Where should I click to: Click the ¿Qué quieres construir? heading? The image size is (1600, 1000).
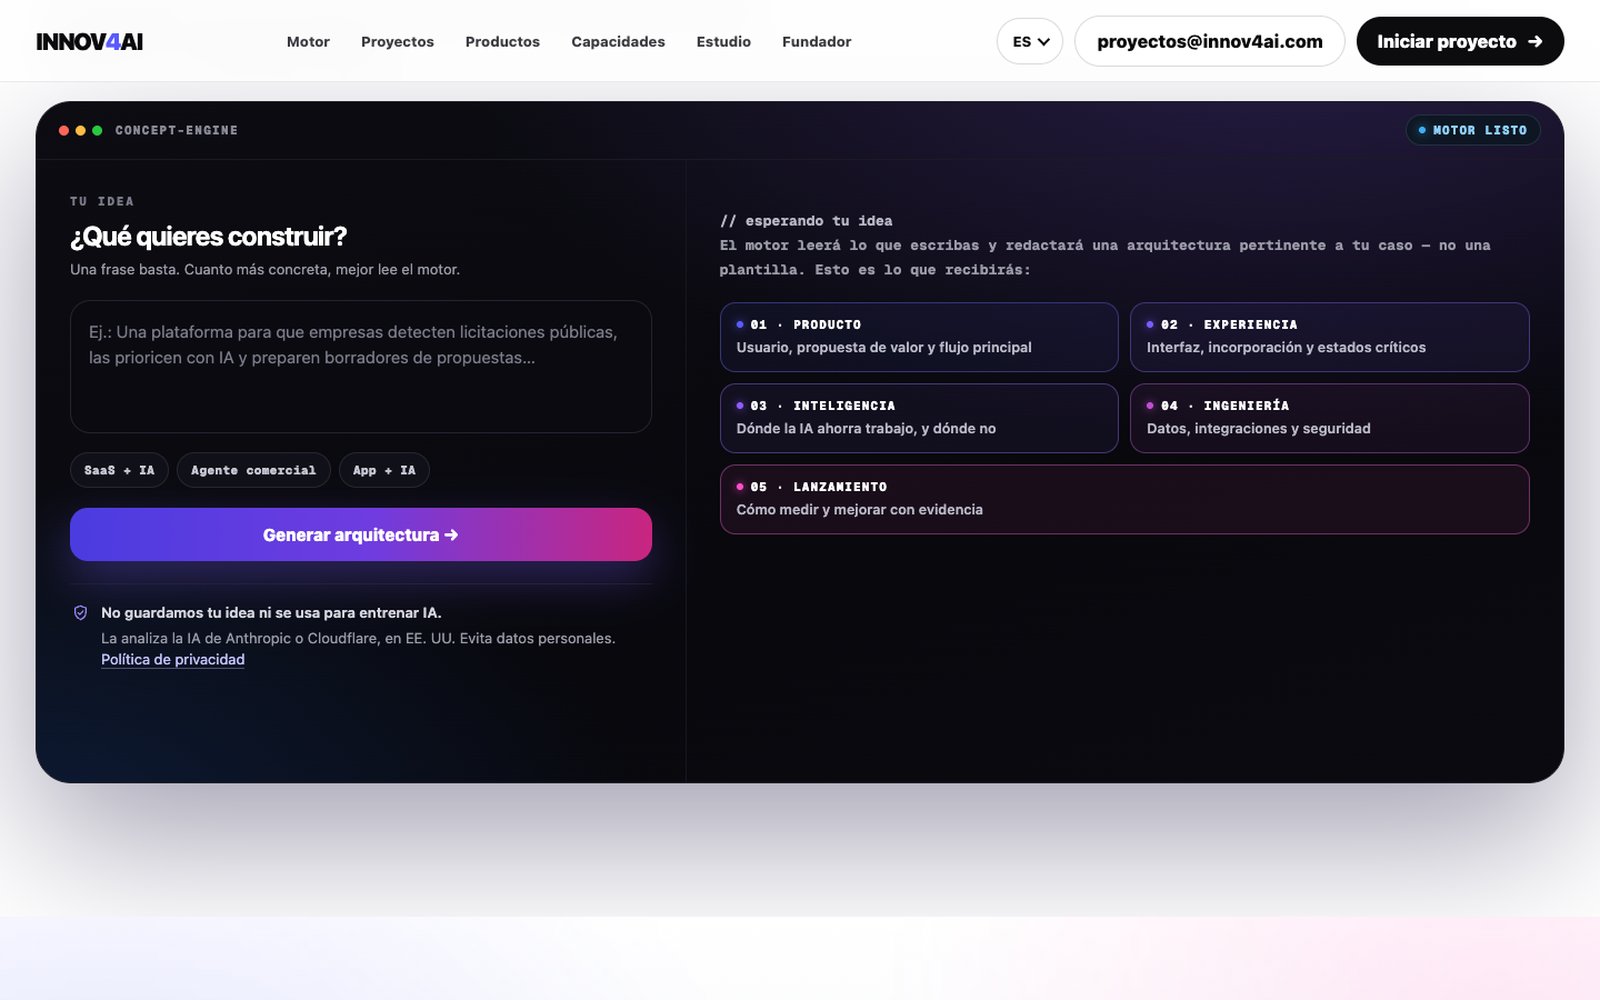click(x=208, y=237)
